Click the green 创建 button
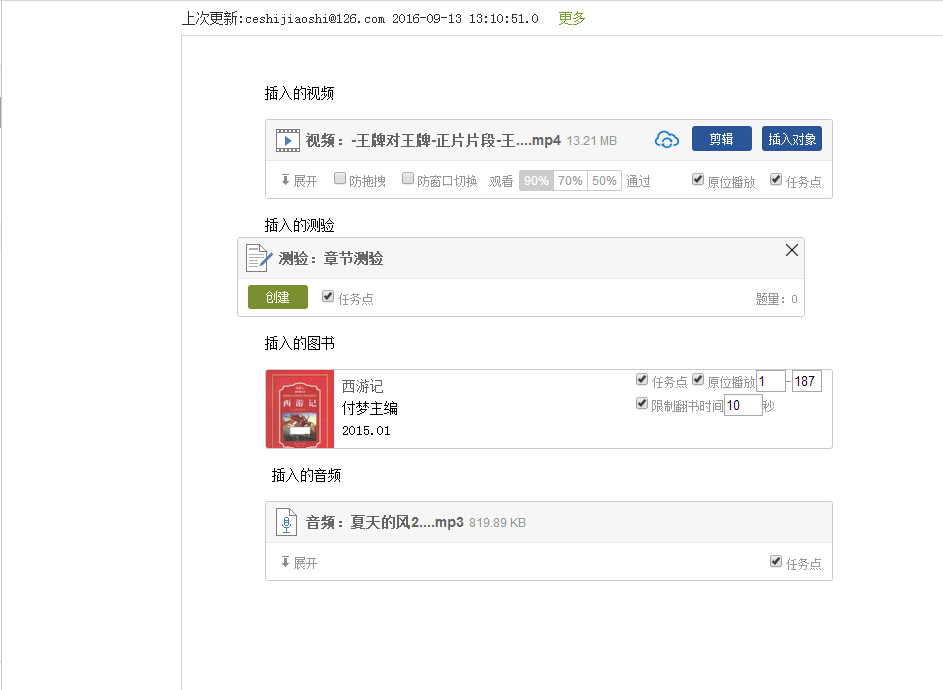The width and height of the screenshot is (943, 690). [x=278, y=297]
